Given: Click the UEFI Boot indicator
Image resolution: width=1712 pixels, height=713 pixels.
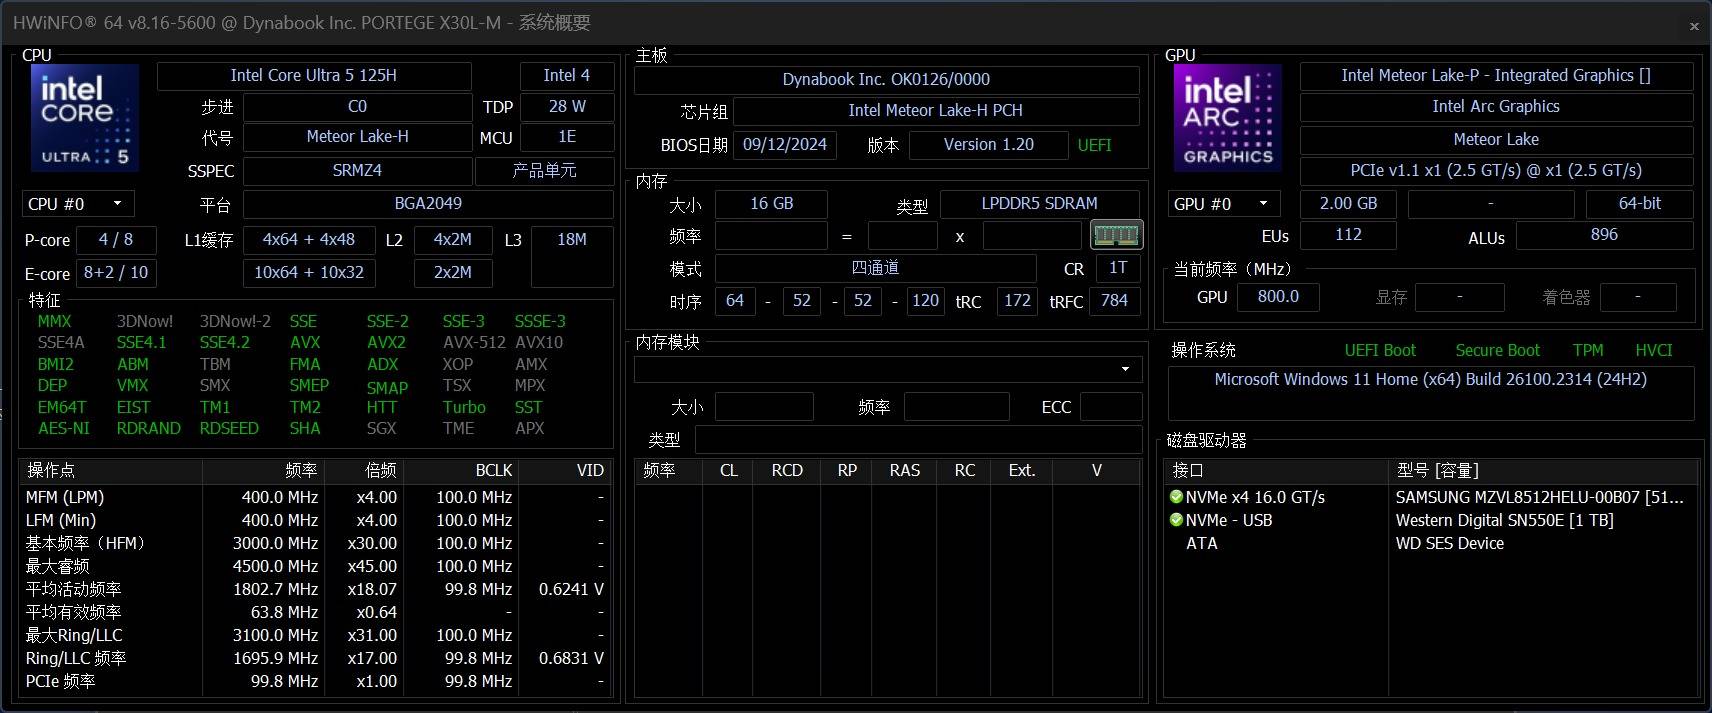Looking at the screenshot, I should click(x=1380, y=350).
